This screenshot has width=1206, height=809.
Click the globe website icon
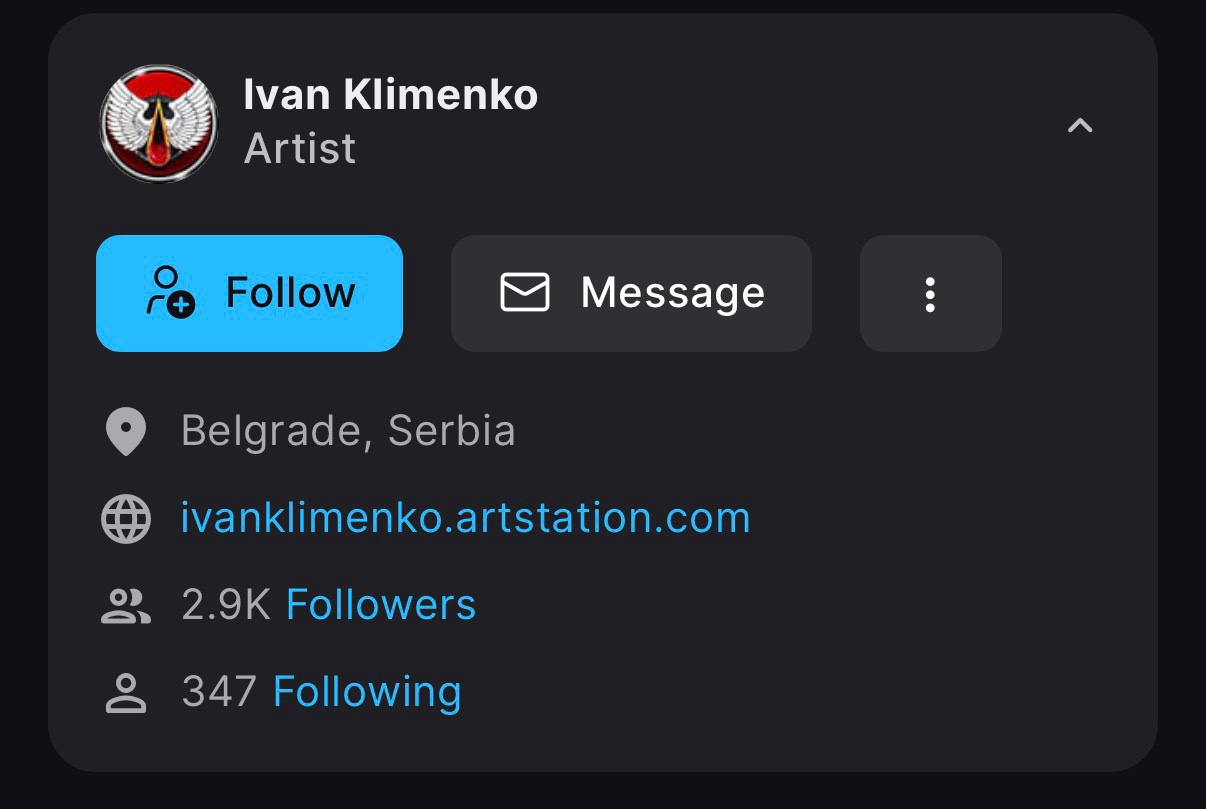[x=126, y=519]
